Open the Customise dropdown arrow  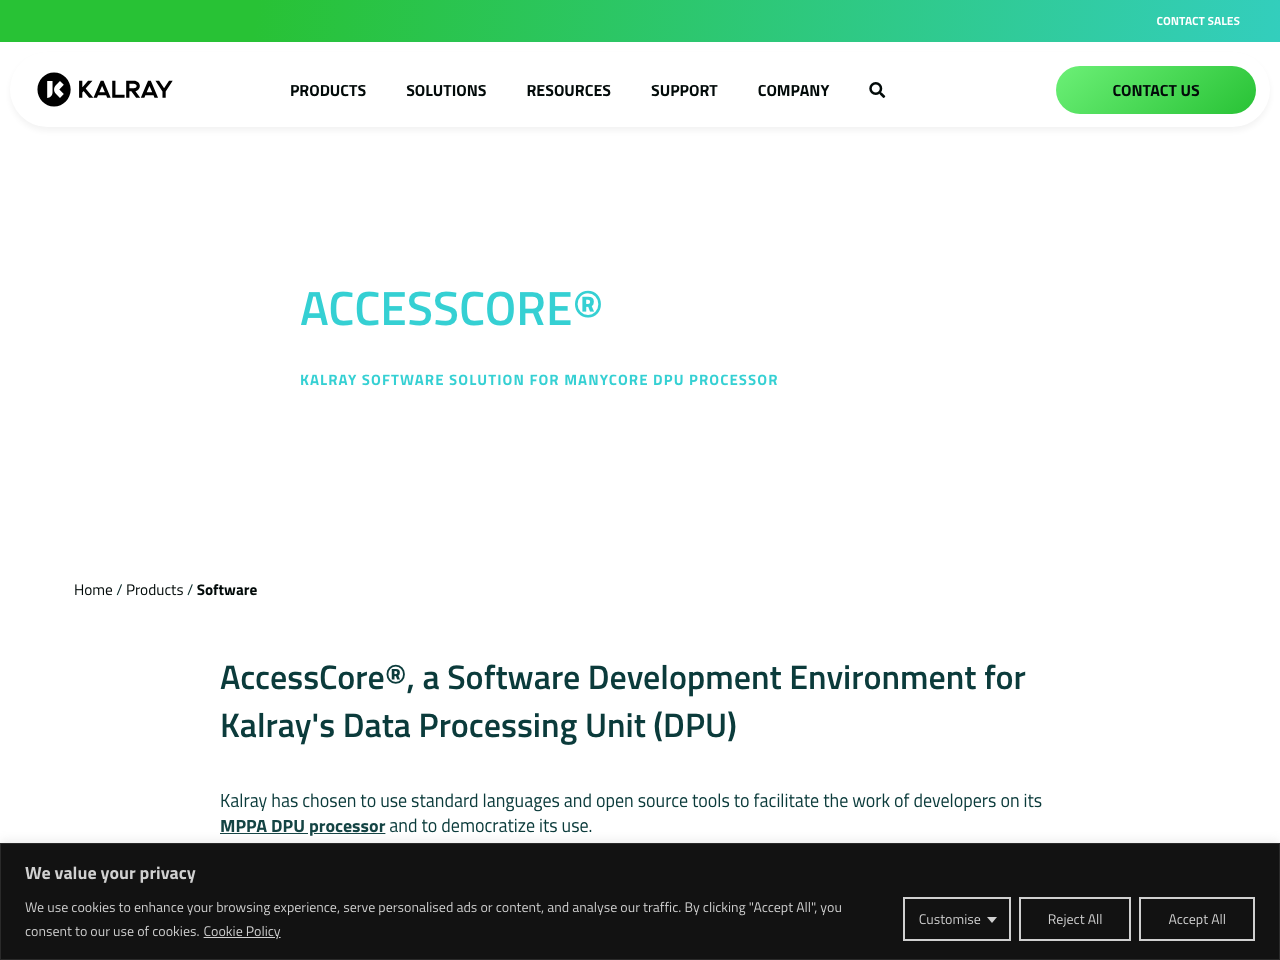coord(993,918)
